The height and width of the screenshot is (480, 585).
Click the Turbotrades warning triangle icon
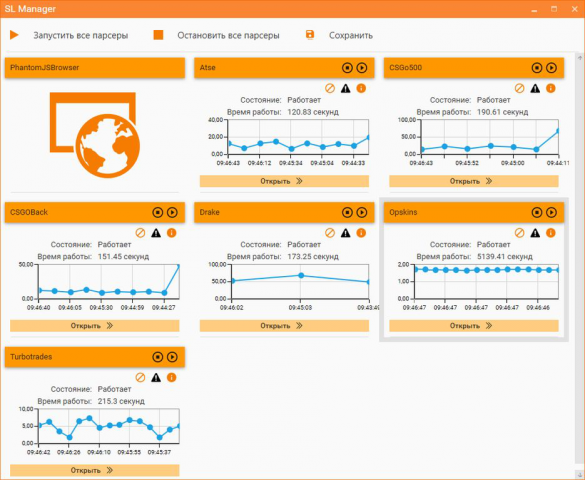156,377
